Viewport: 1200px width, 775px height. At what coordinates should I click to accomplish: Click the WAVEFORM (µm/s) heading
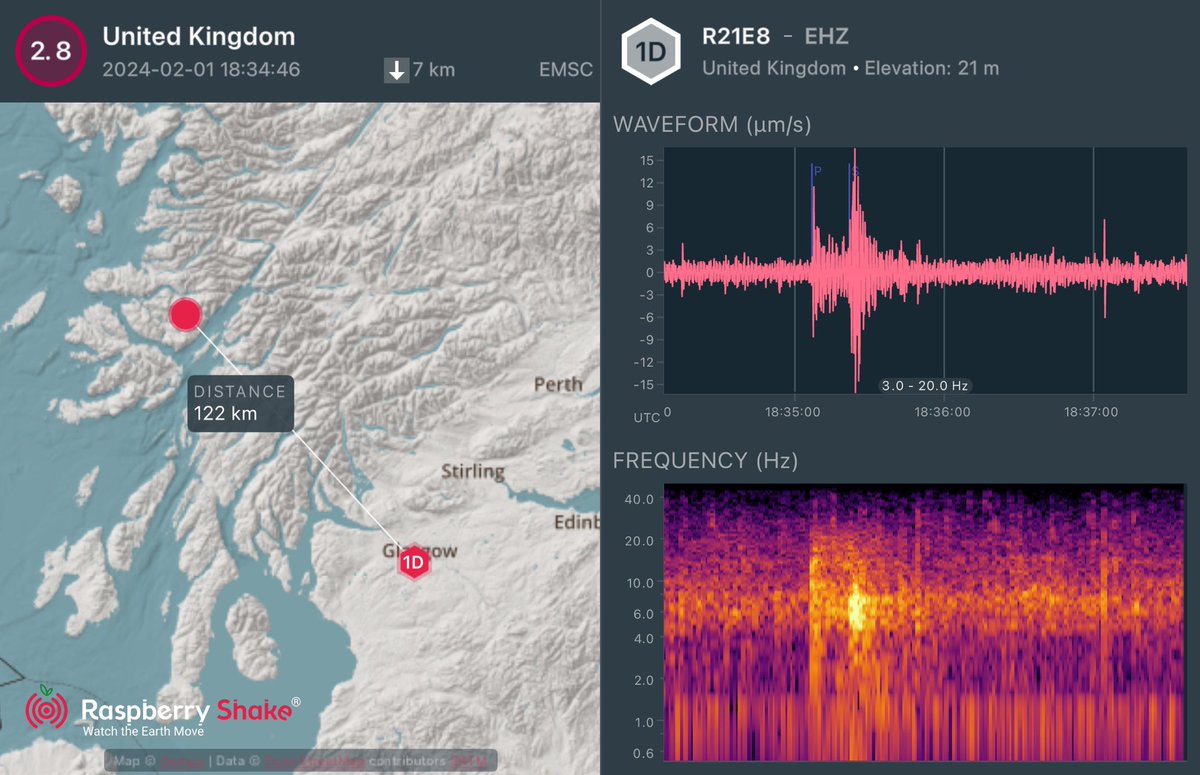point(712,125)
